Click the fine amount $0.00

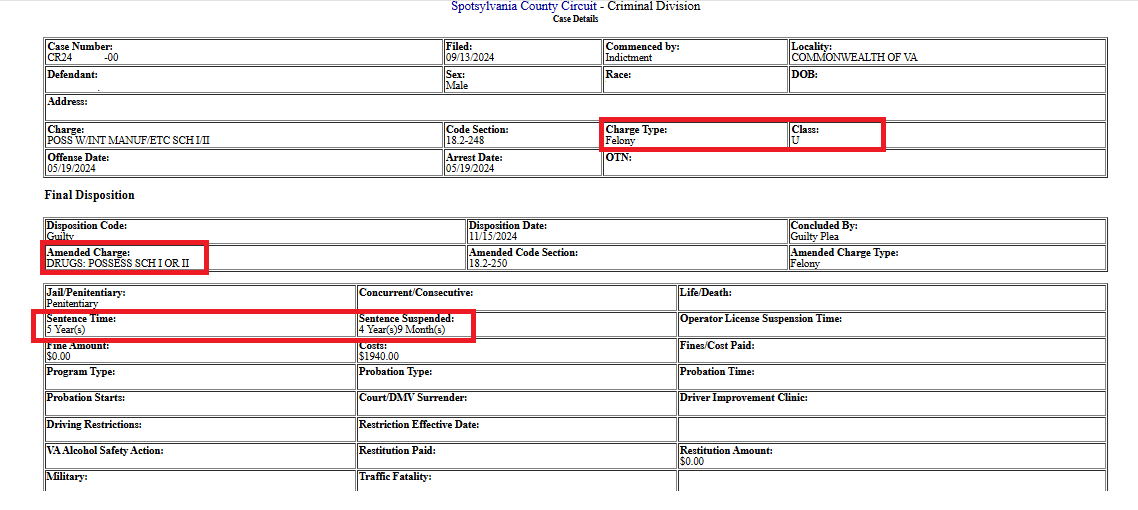pyautogui.click(x=60, y=356)
